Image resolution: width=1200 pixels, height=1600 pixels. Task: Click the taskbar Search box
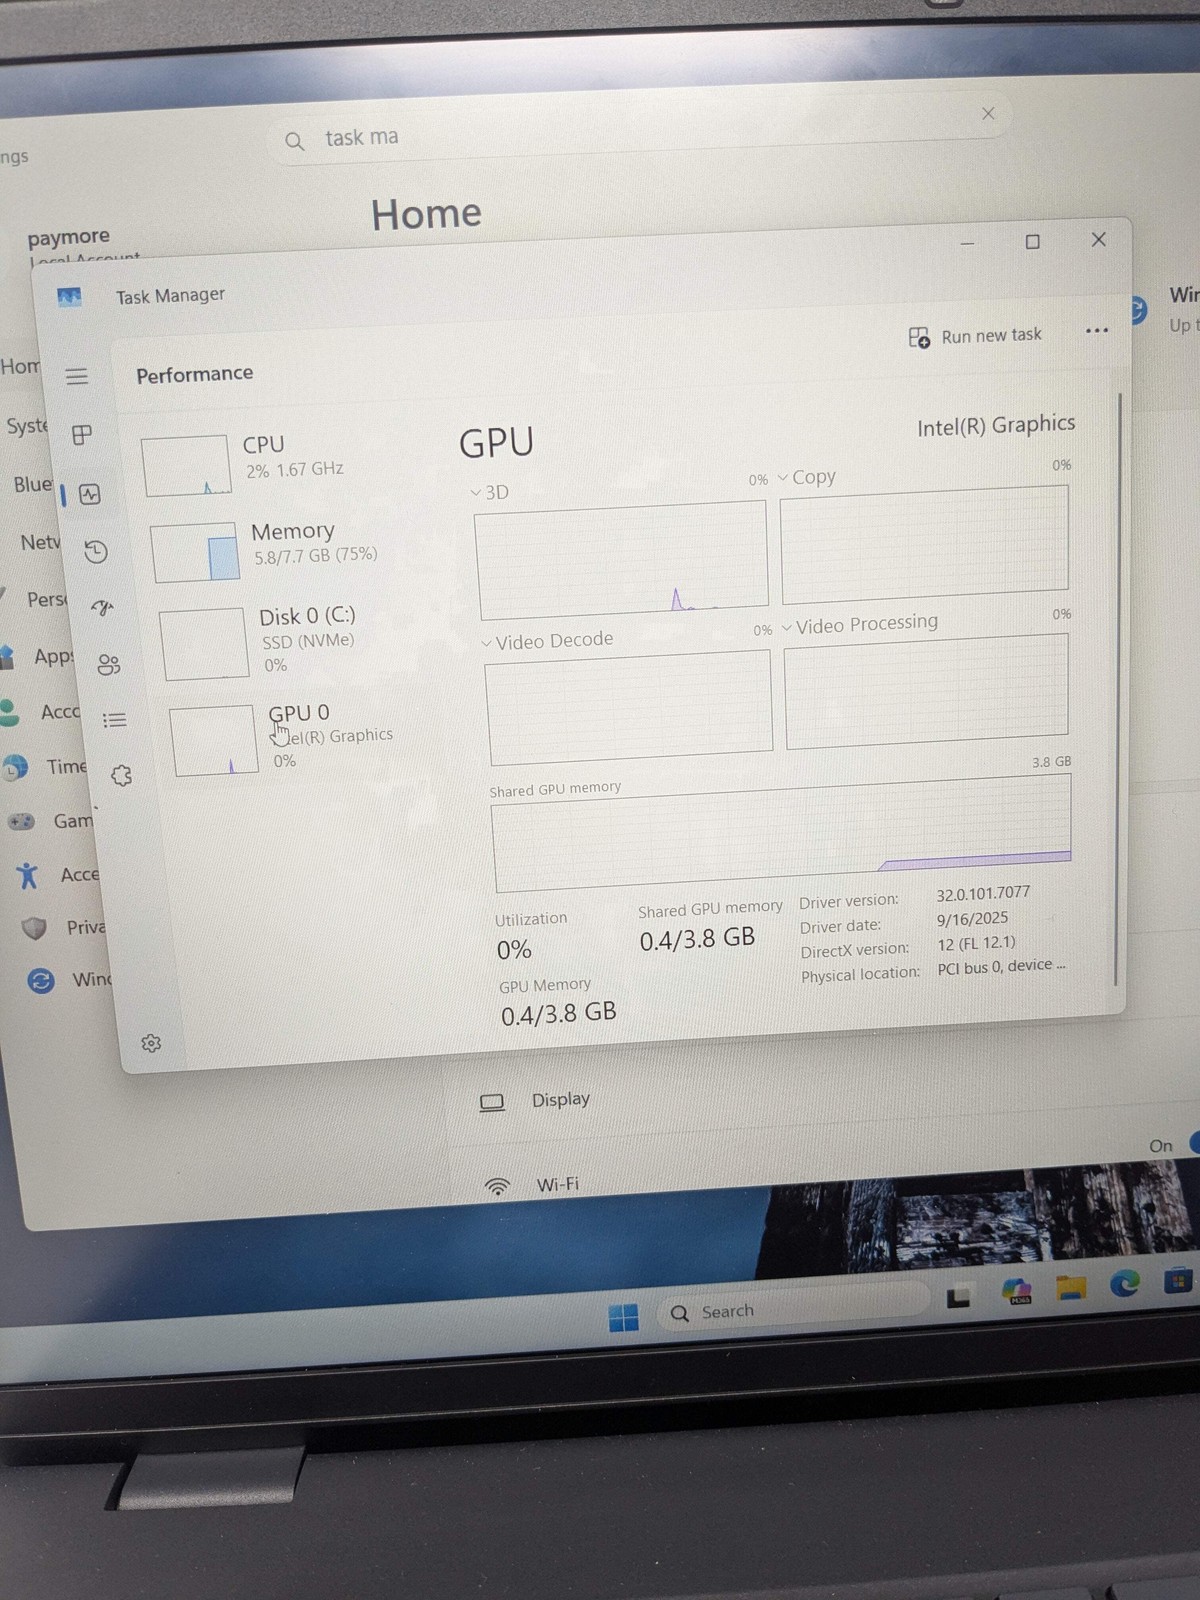click(792, 1309)
